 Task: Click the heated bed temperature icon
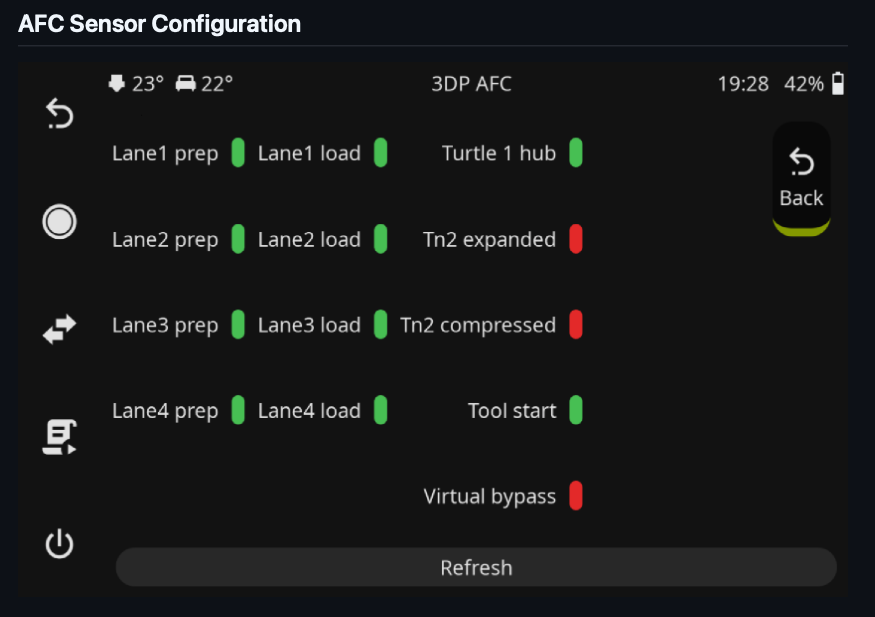coord(186,84)
